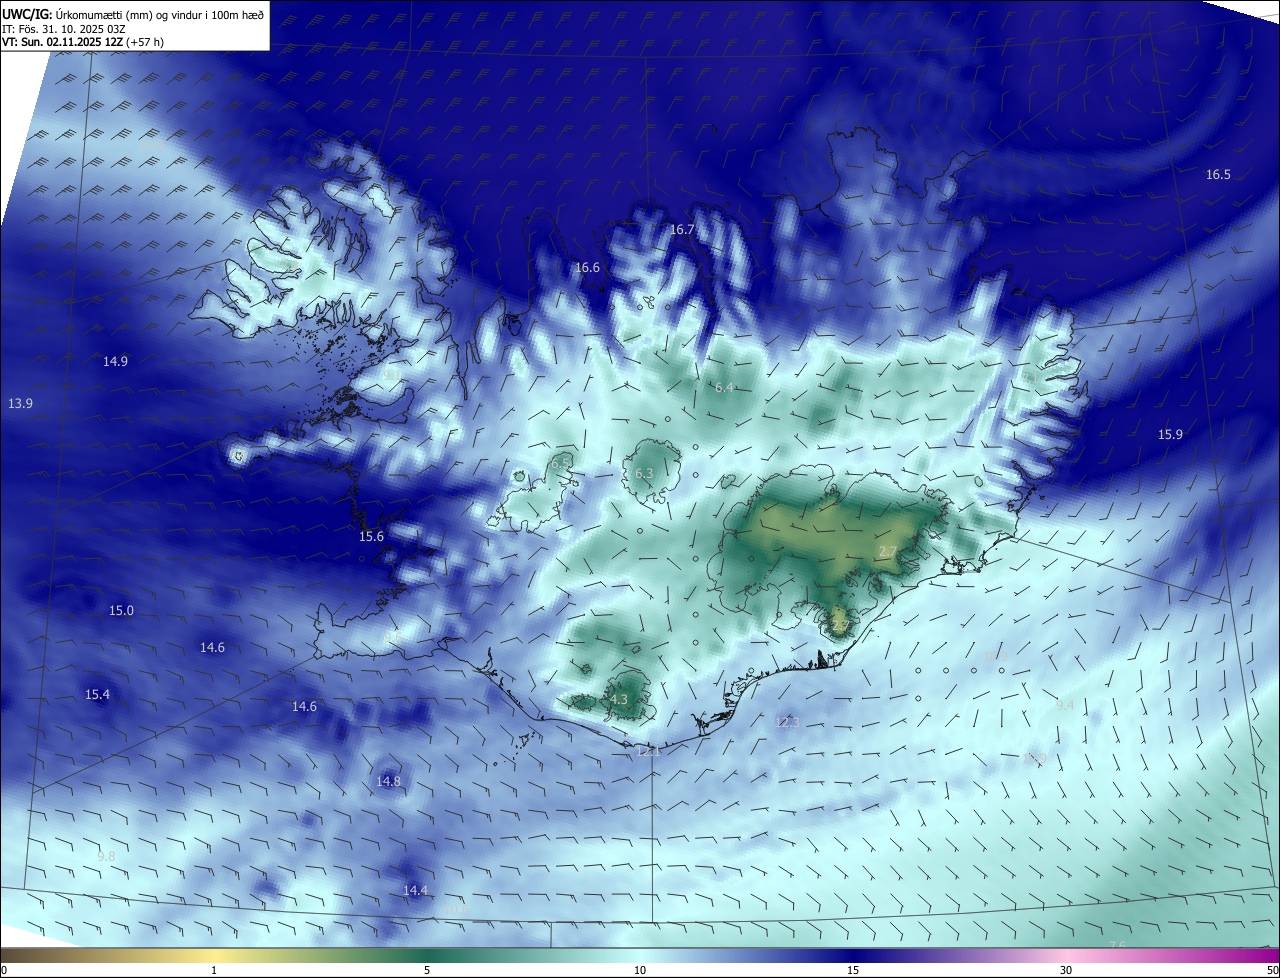Viewport: 1280px width, 978px height.
Task: Click the UWC/IG map title line
Action: click(x=133, y=14)
